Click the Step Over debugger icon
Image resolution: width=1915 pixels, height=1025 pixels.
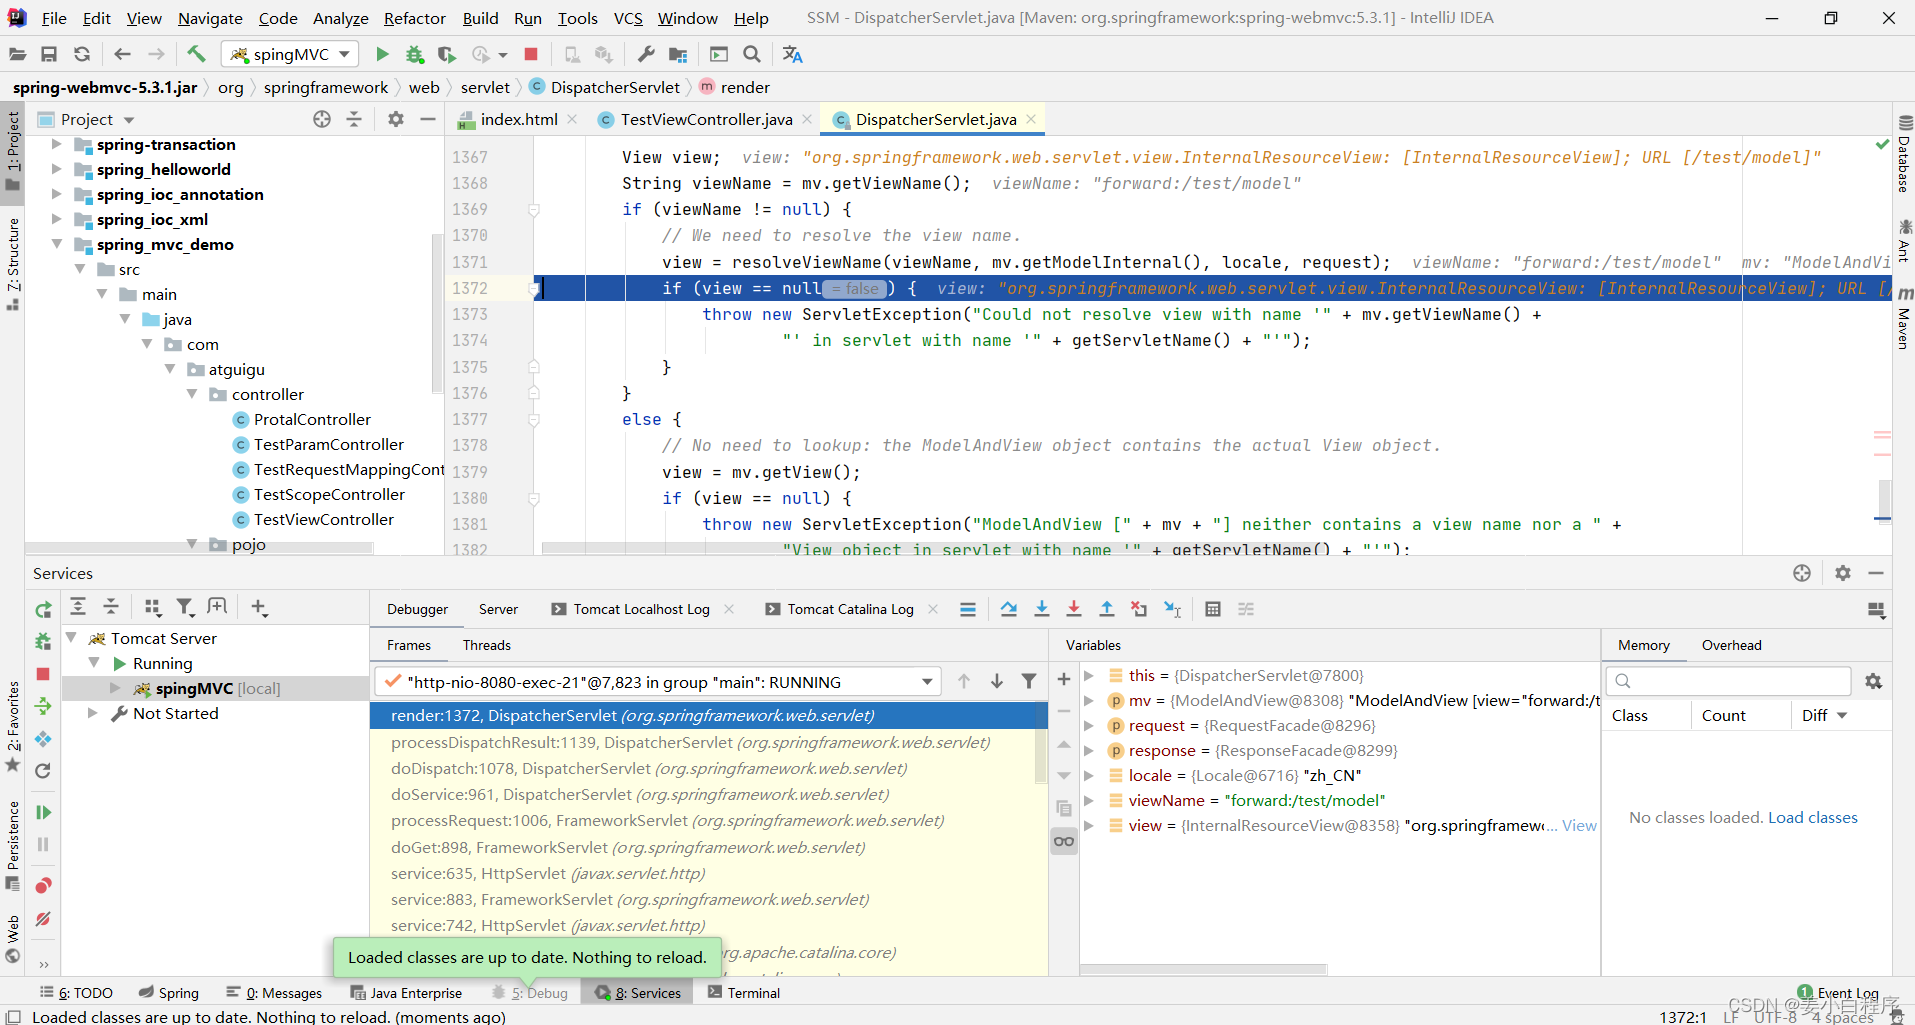click(1008, 609)
